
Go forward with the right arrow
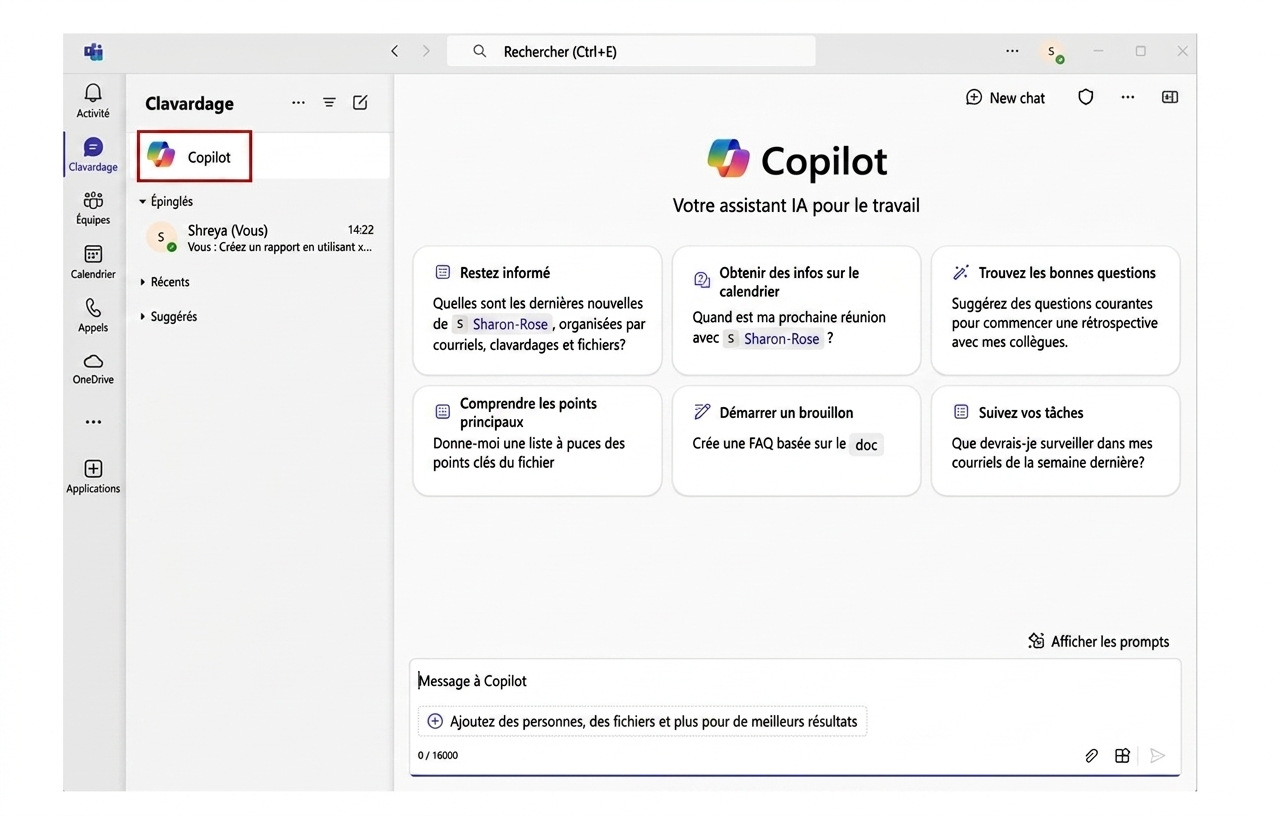pos(426,51)
